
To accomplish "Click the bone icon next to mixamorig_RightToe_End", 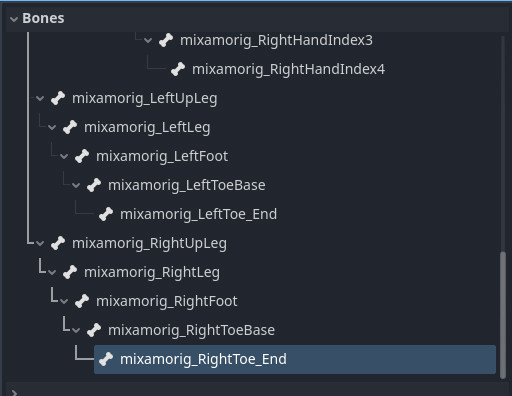I will pos(106,359).
